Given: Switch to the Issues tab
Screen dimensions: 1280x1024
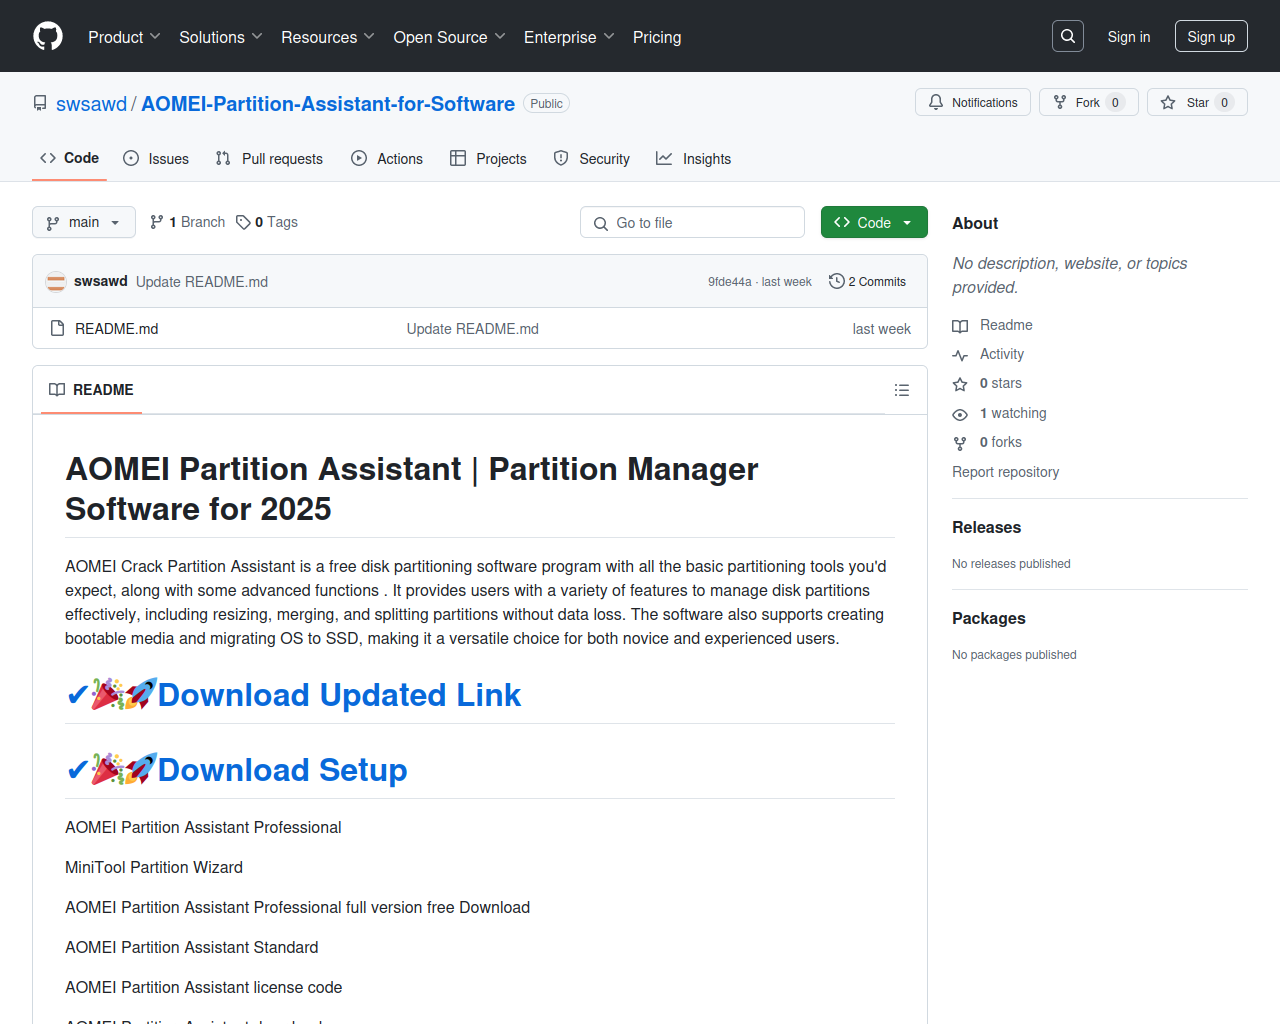Looking at the screenshot, I should tap(156, 158).
